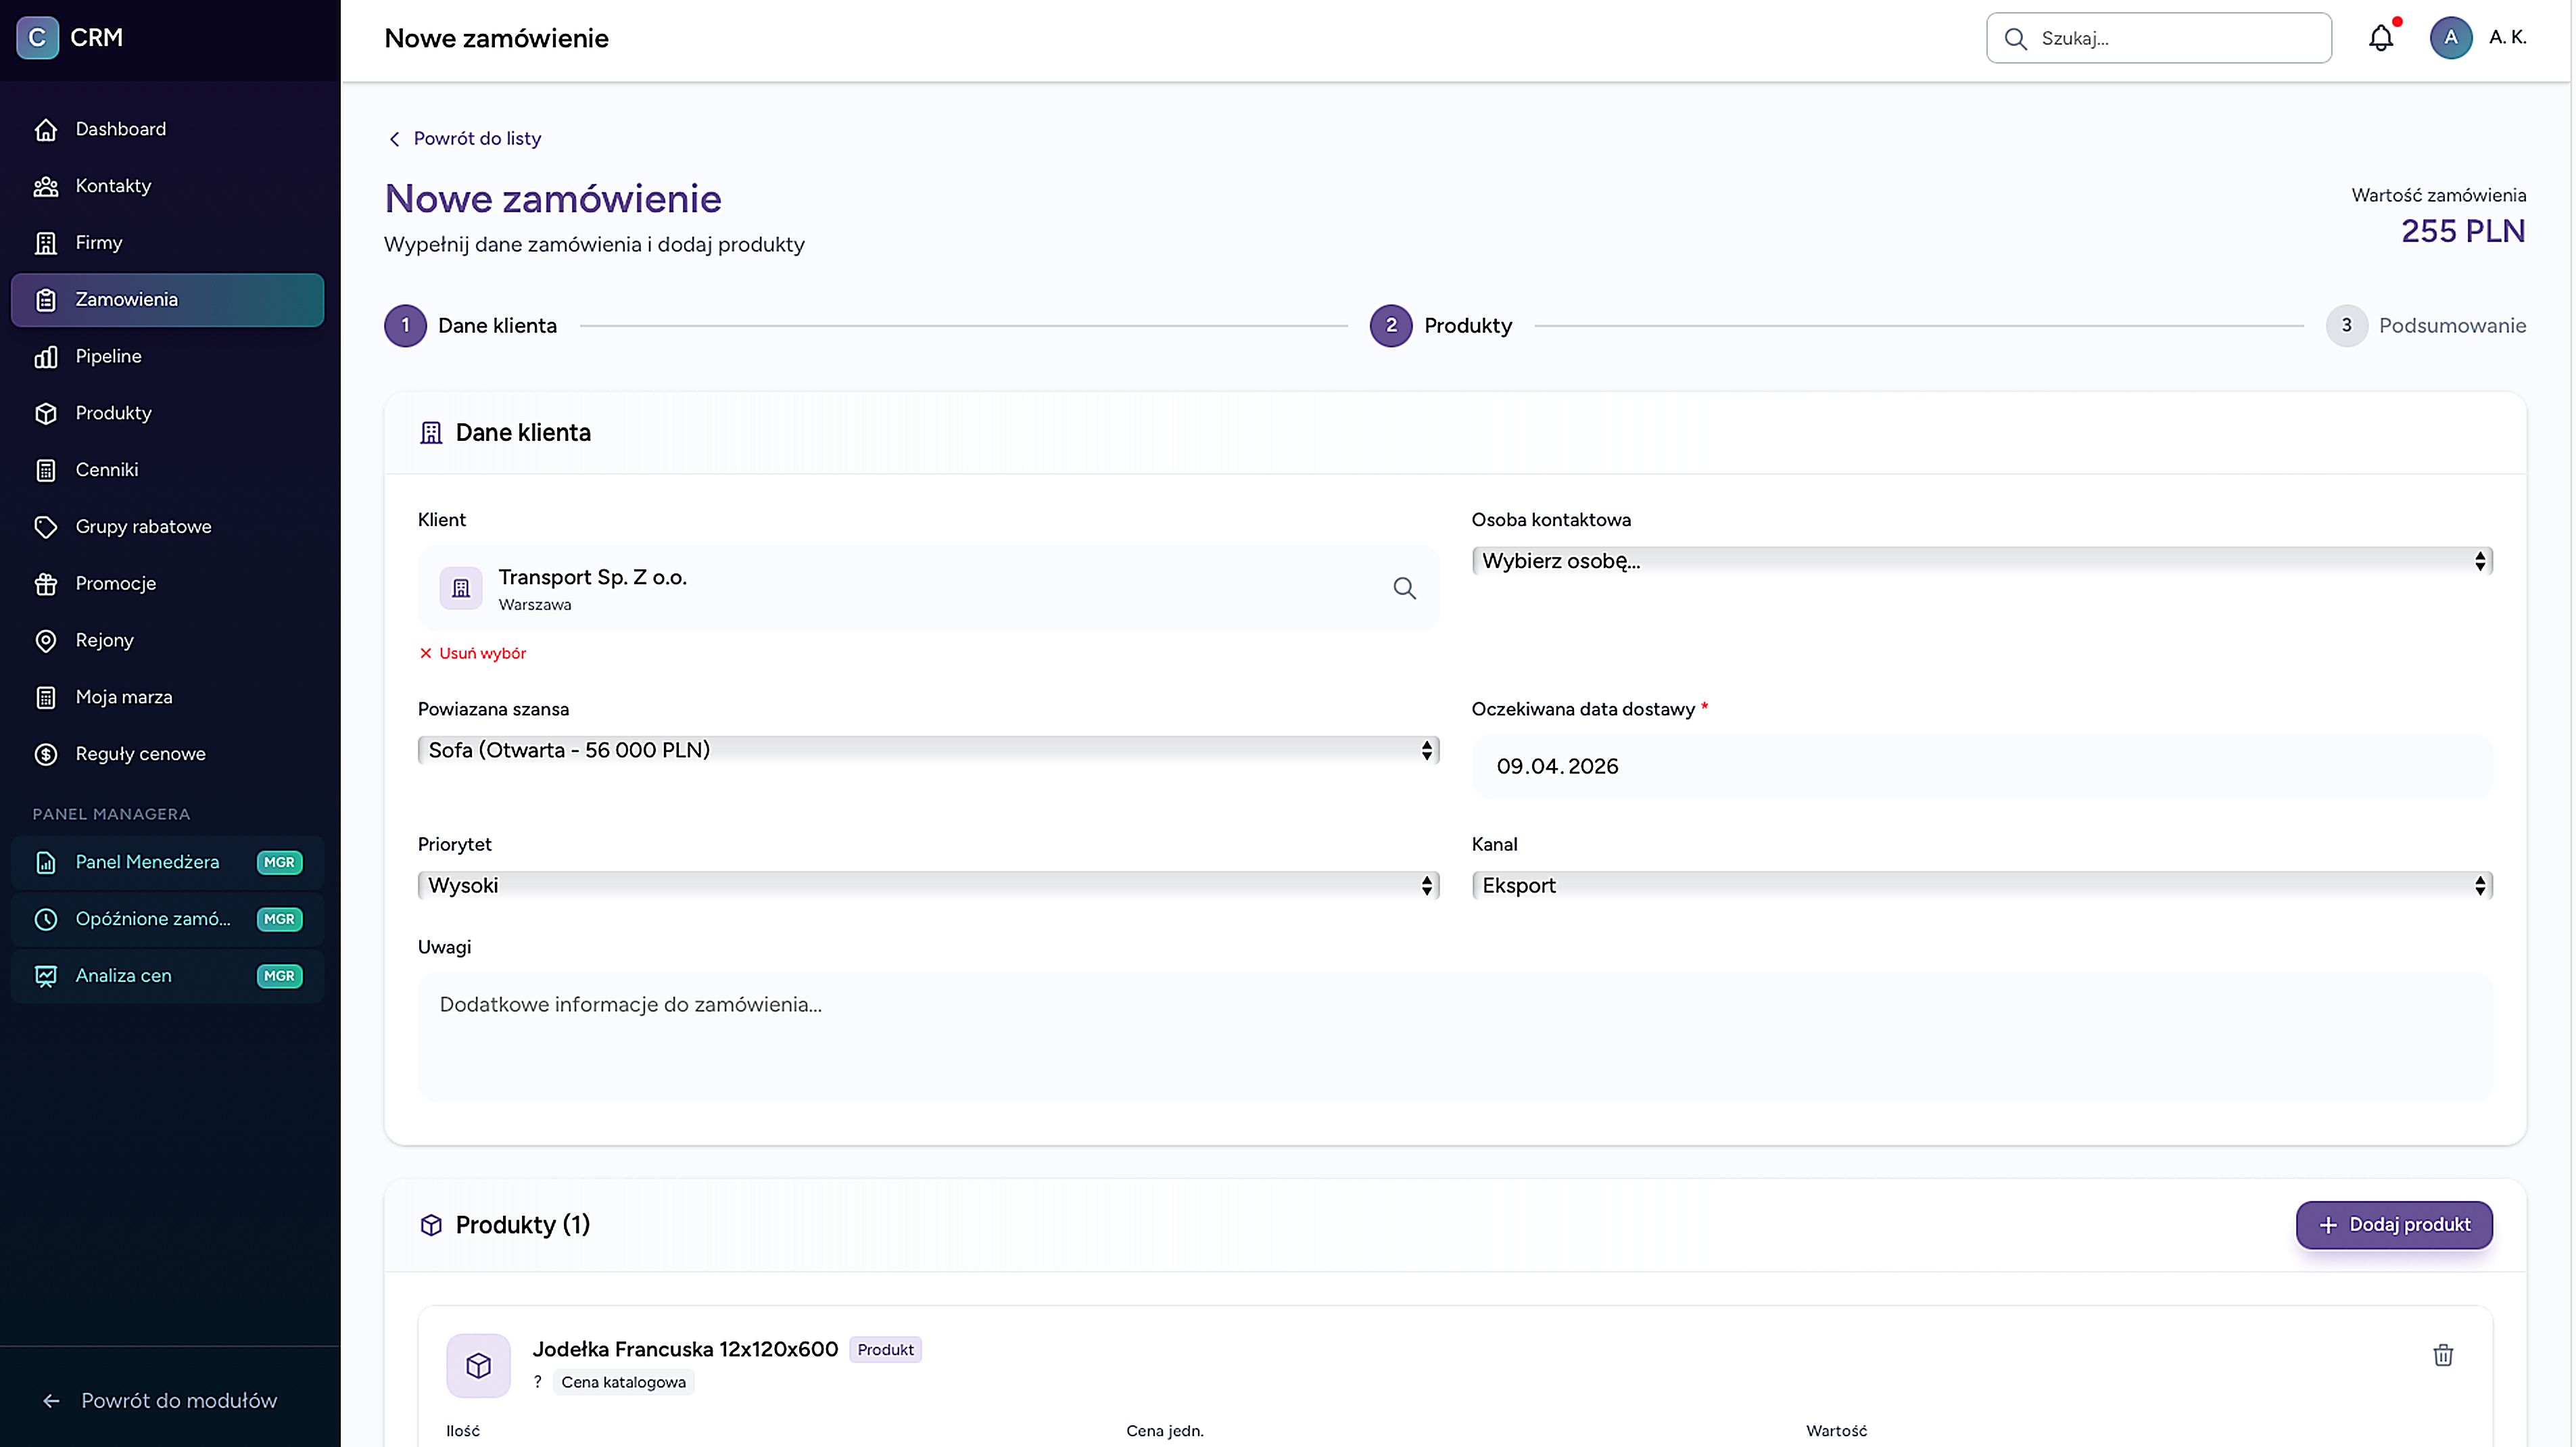The height and width of the screenshot is (1447, 2576).
Task: Click the user avatar A
Action: tap(2450, 38)
